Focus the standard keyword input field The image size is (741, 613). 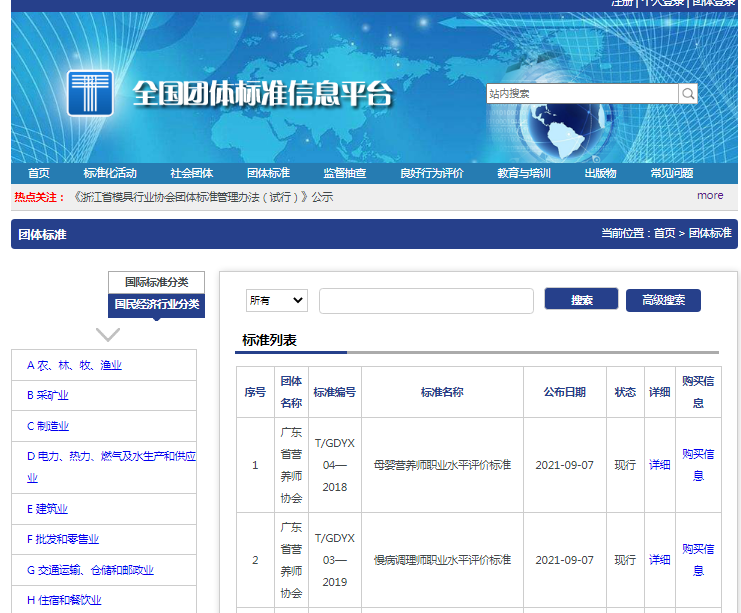pos(426,301)
